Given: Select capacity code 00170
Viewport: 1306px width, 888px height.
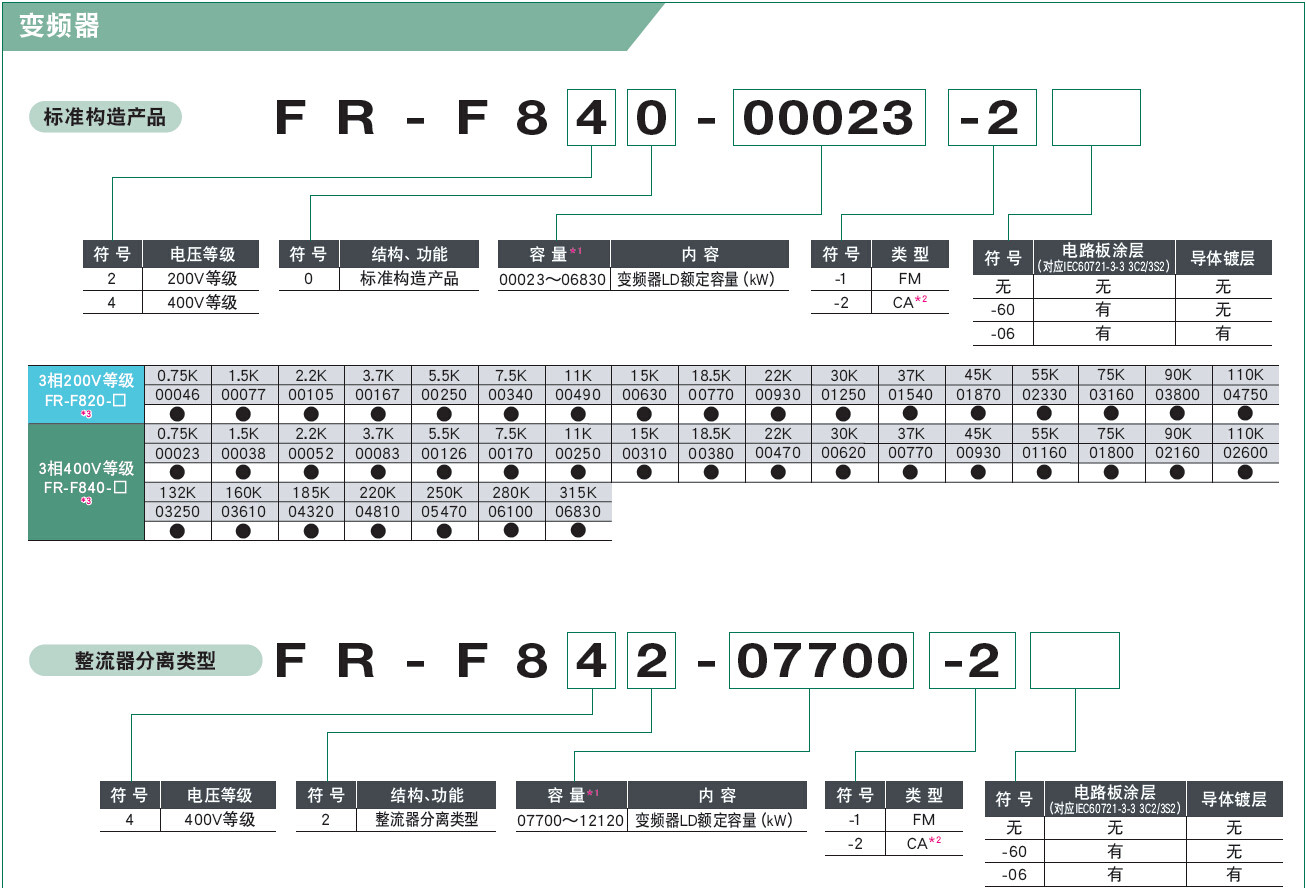Looking at the screenshot, I should click(511, 453).
